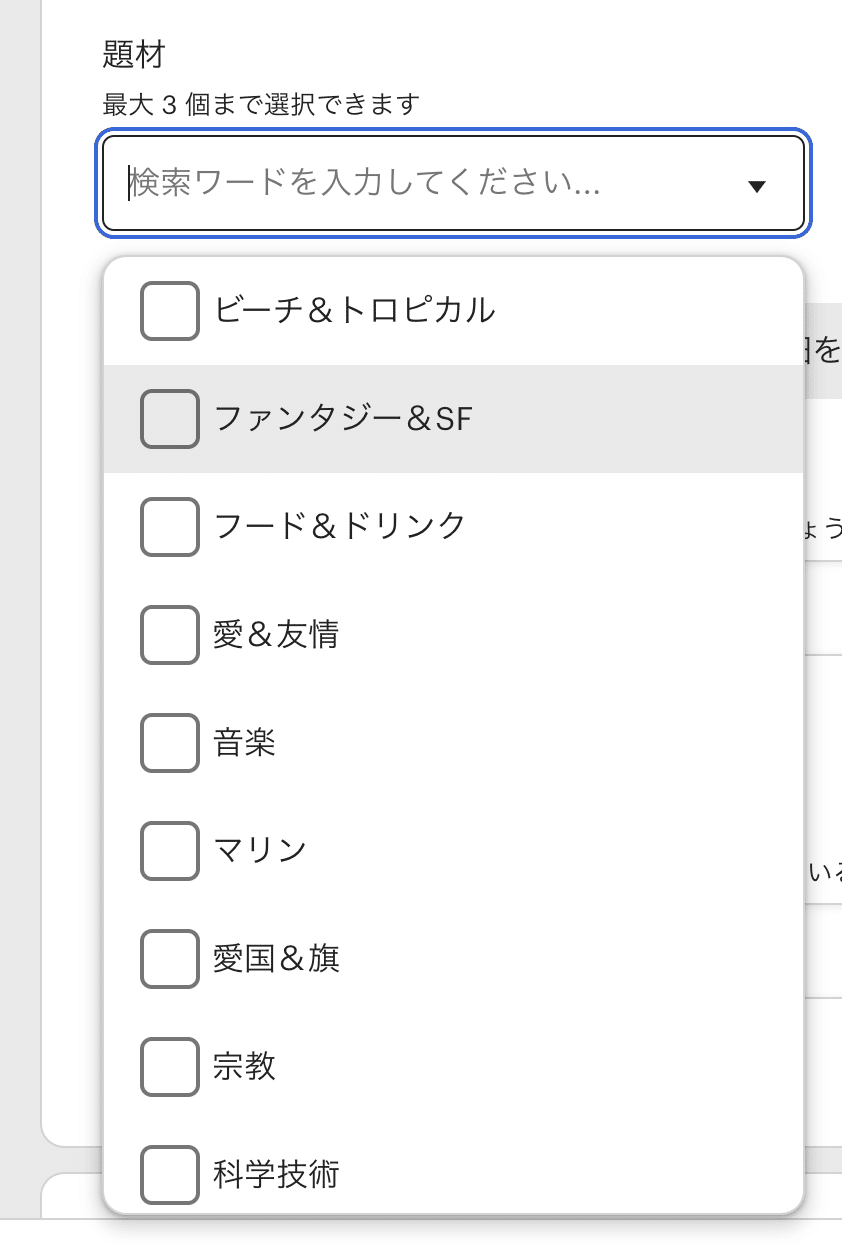The height and width of the screenshot is (1244, 842).
Task: Tick the ファンタジー&SF checkbox
Action: click(x=170, y=419)
